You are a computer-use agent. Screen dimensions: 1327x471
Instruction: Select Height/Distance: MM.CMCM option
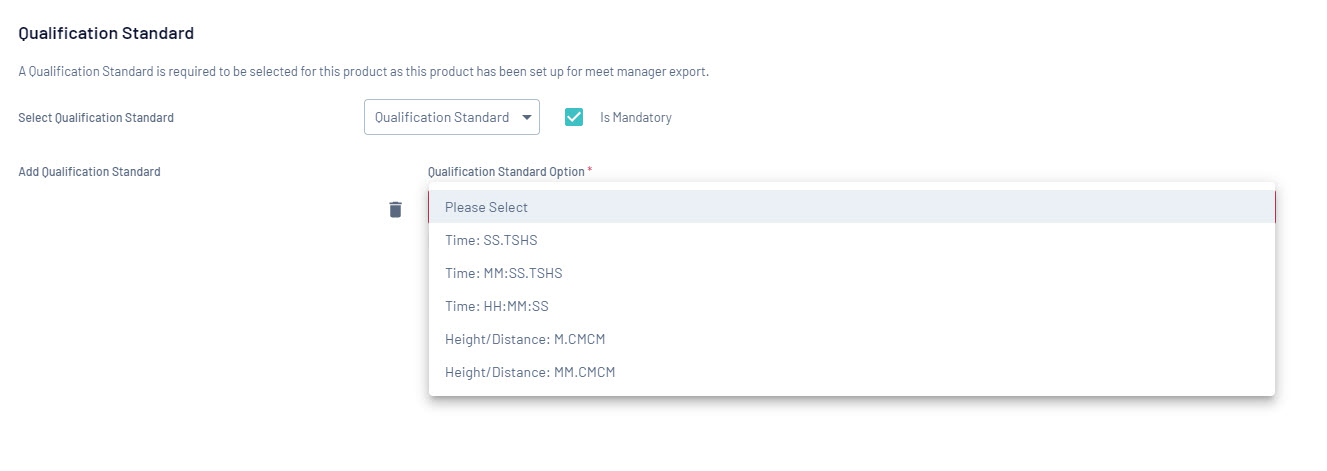pyautogui.click(x=530, y=372)
